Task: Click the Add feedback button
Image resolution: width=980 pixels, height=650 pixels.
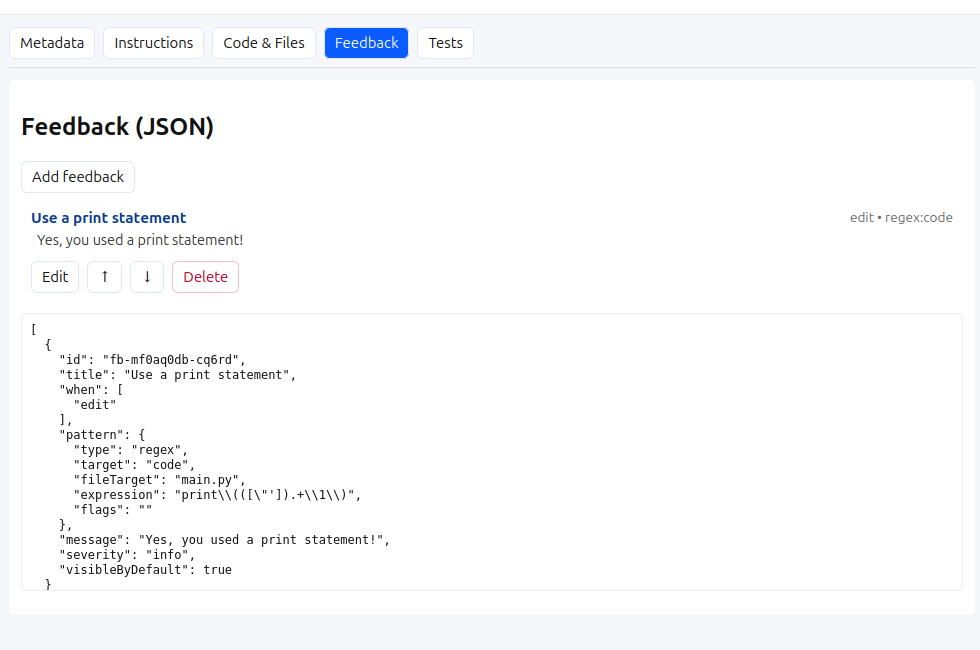Action: [x=78, y=177]
